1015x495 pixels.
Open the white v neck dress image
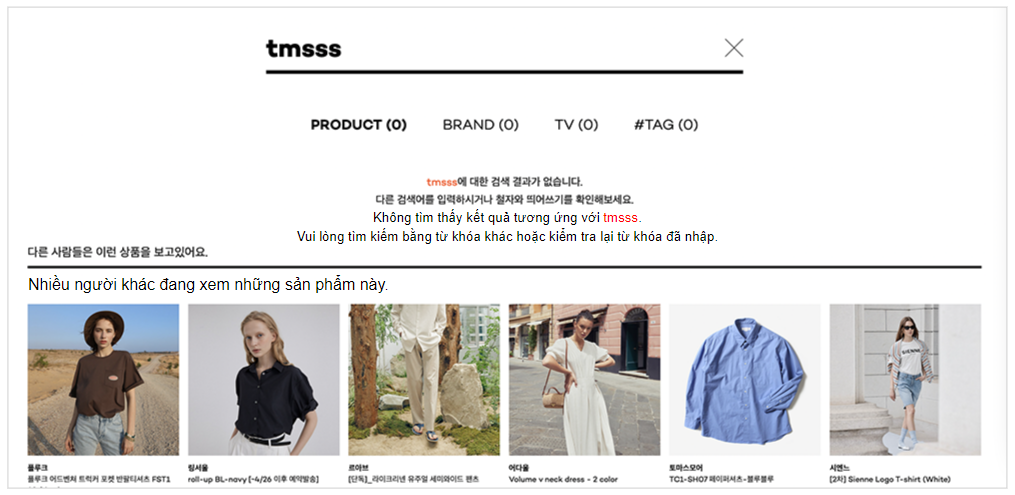click(585, 380)
